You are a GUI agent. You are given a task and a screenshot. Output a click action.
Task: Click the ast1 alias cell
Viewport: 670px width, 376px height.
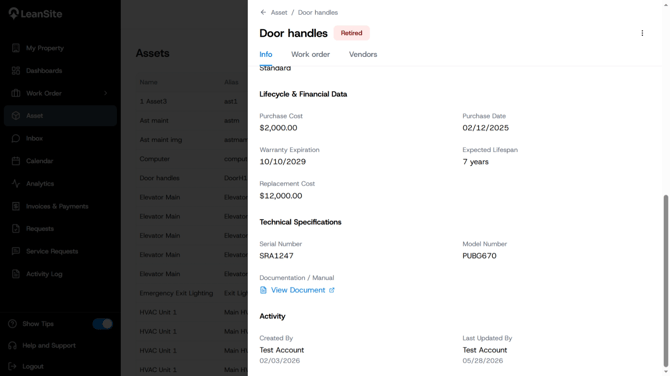click(x=230, y=101)
